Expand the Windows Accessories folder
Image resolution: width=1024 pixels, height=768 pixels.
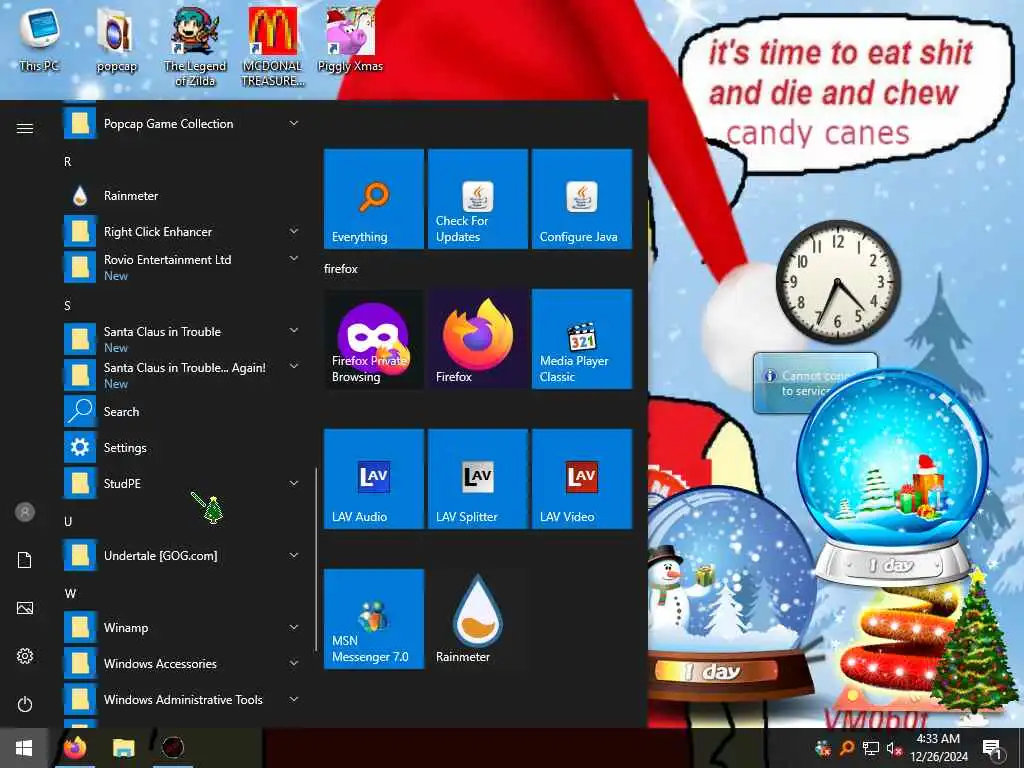click(183, 664)
